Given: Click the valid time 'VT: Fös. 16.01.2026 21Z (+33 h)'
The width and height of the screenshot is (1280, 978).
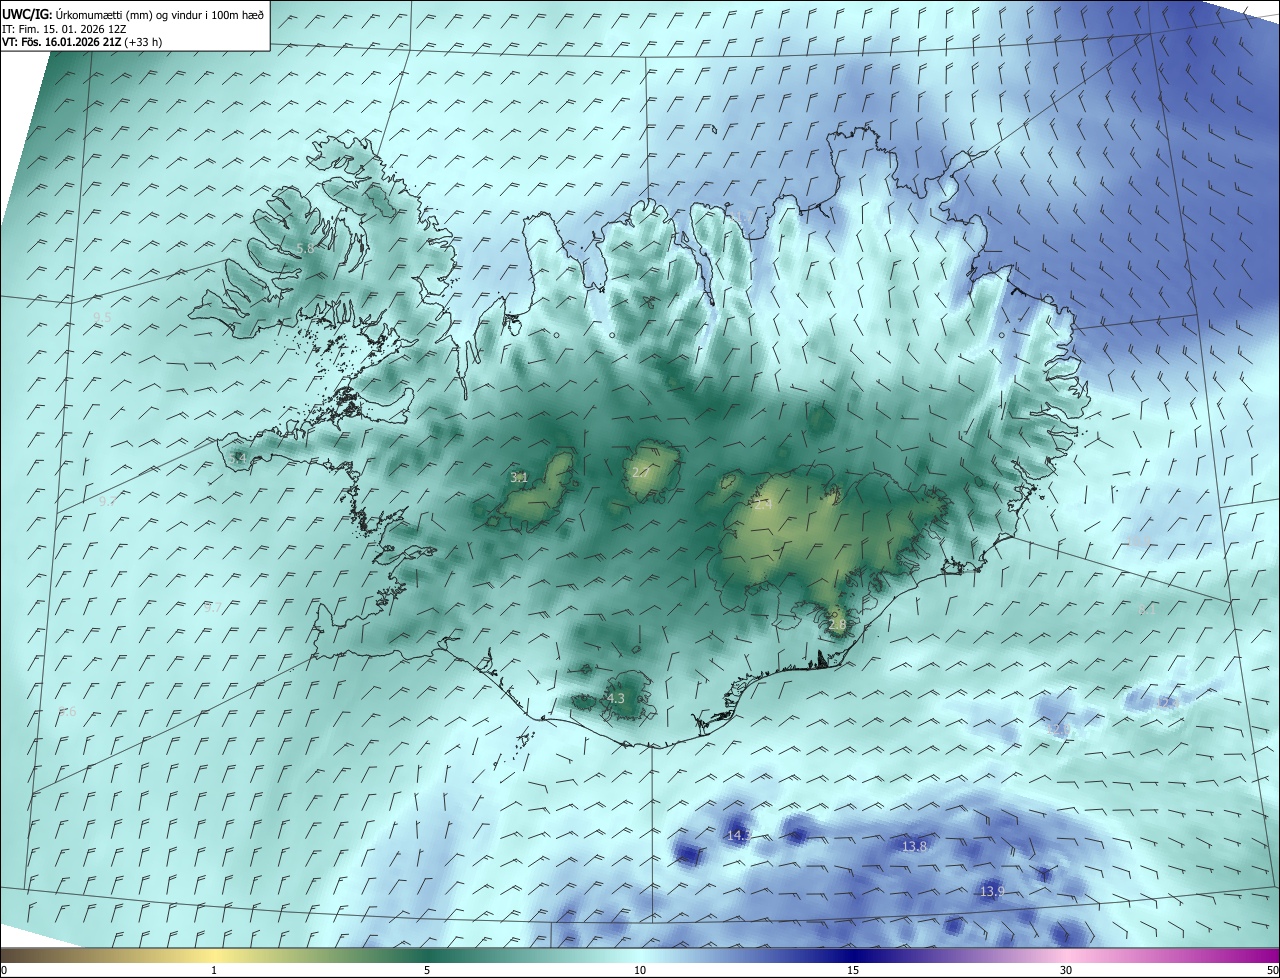Looking at the screenshot, I should point(82,42).
